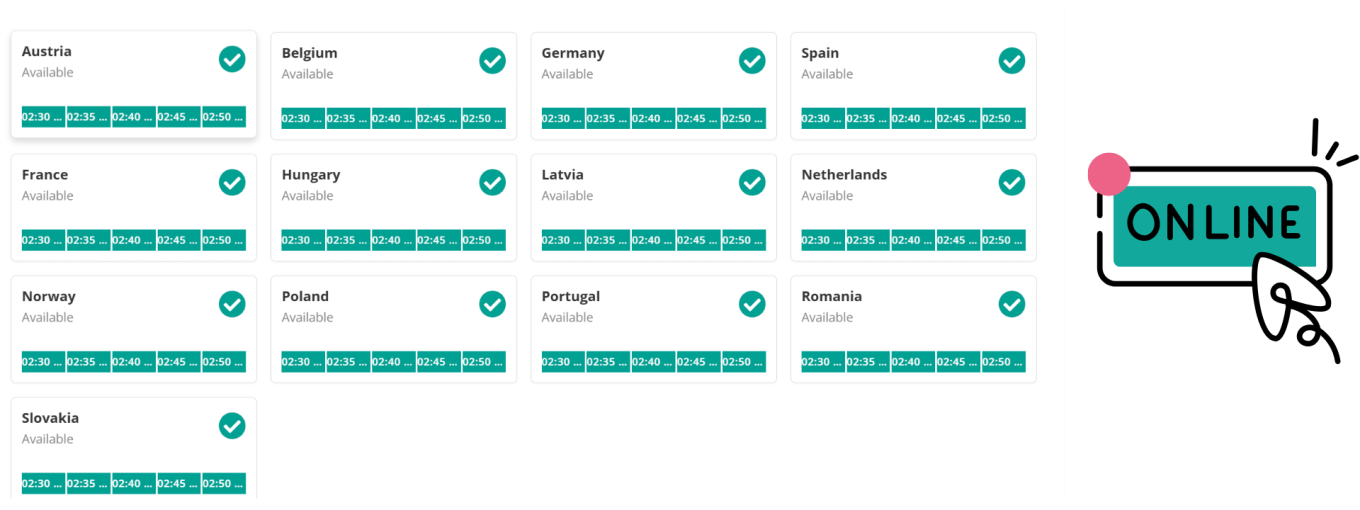The width and height of the screenshot is (1360, 510).
Task: Select the 02:50 time slot for Belgium
Action: point(483,119)
